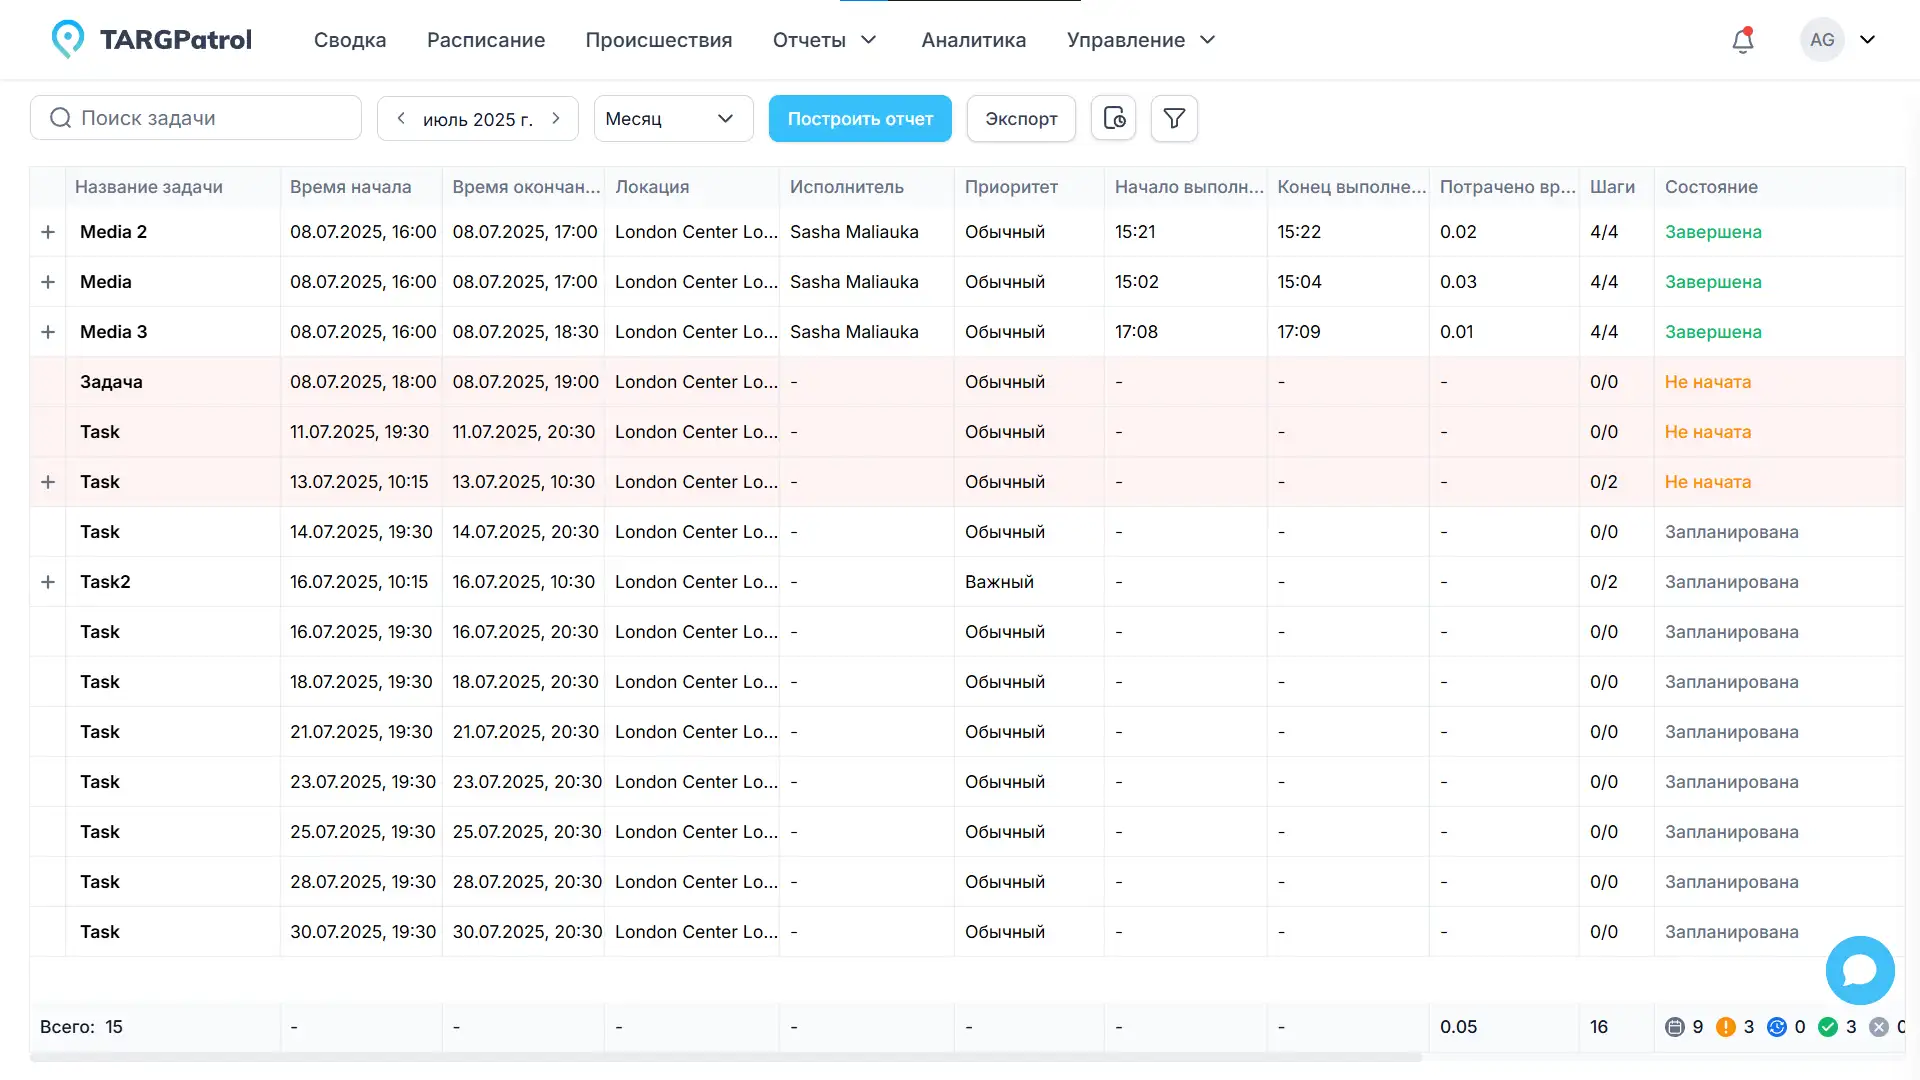Go to previous month arrow
Viewport: 1920px width, 1080px height.
tap(401, 118)
